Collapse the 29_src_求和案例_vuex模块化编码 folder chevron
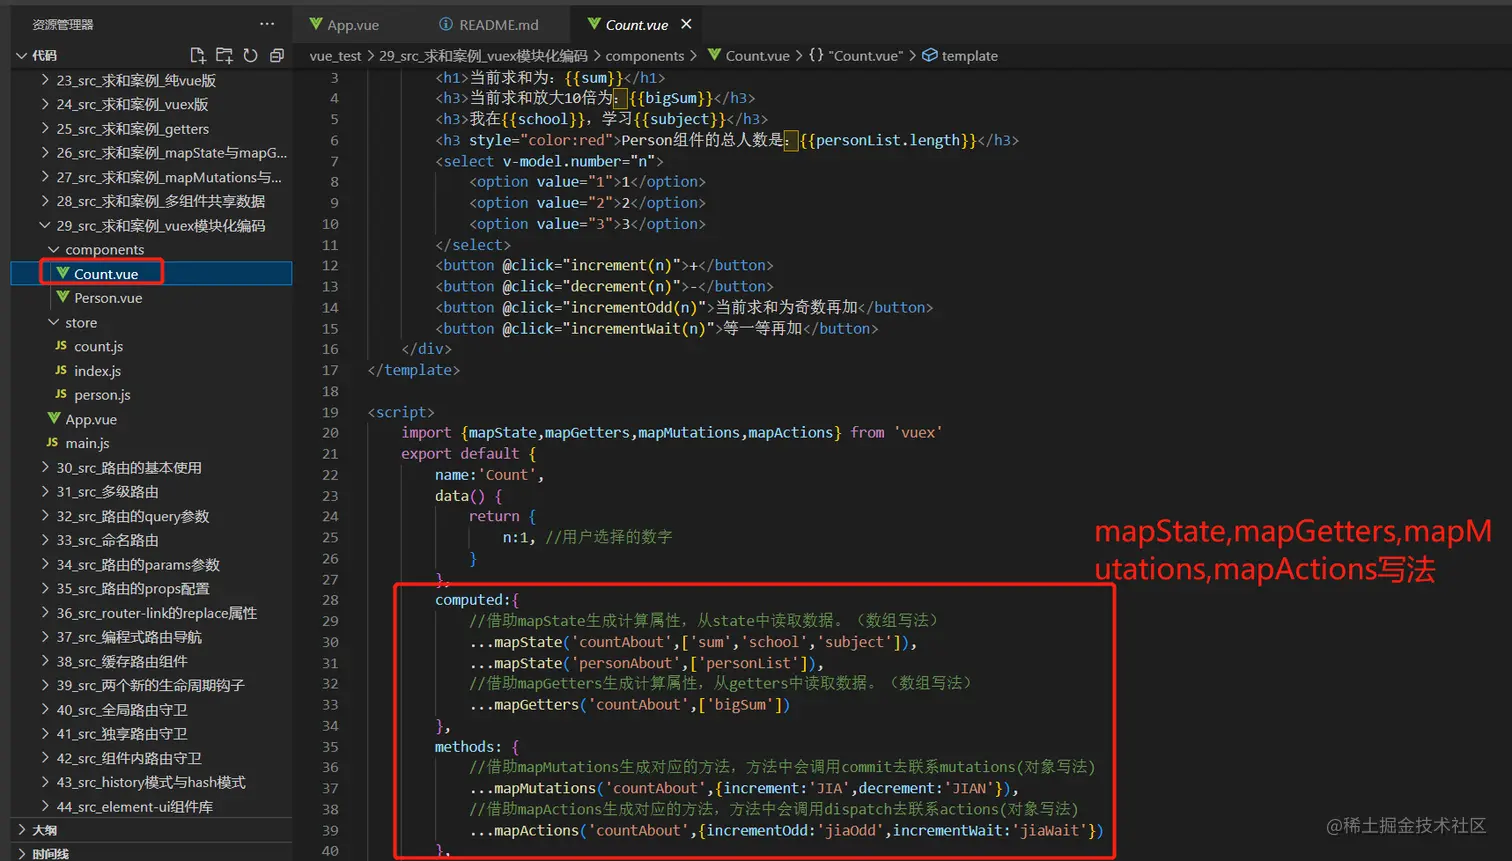Image resolution: width=1512 pixels, height=861 pixels. point(45,225)
